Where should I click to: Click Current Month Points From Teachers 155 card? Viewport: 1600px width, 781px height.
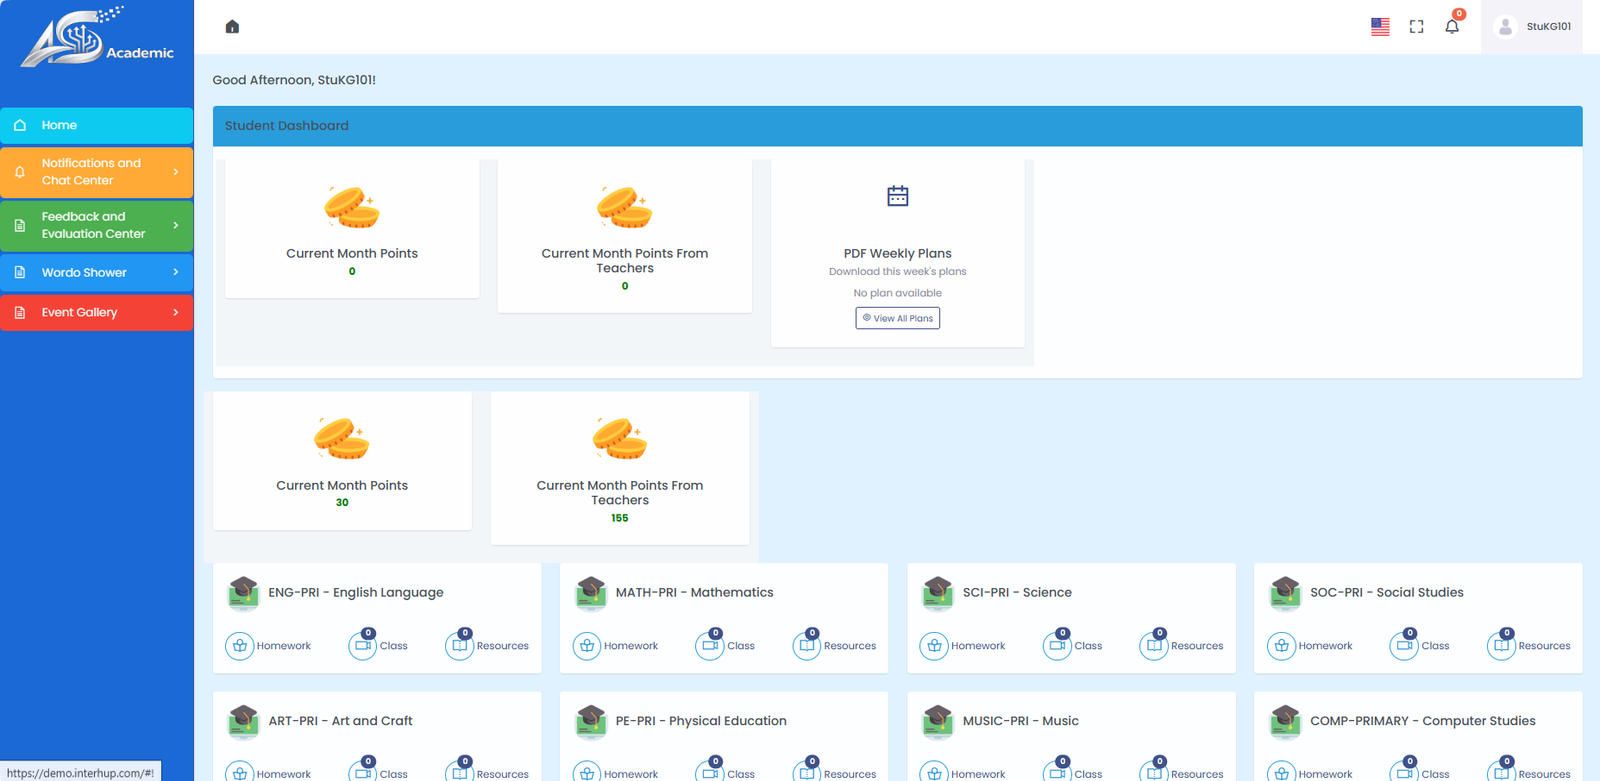click(620, 468)
